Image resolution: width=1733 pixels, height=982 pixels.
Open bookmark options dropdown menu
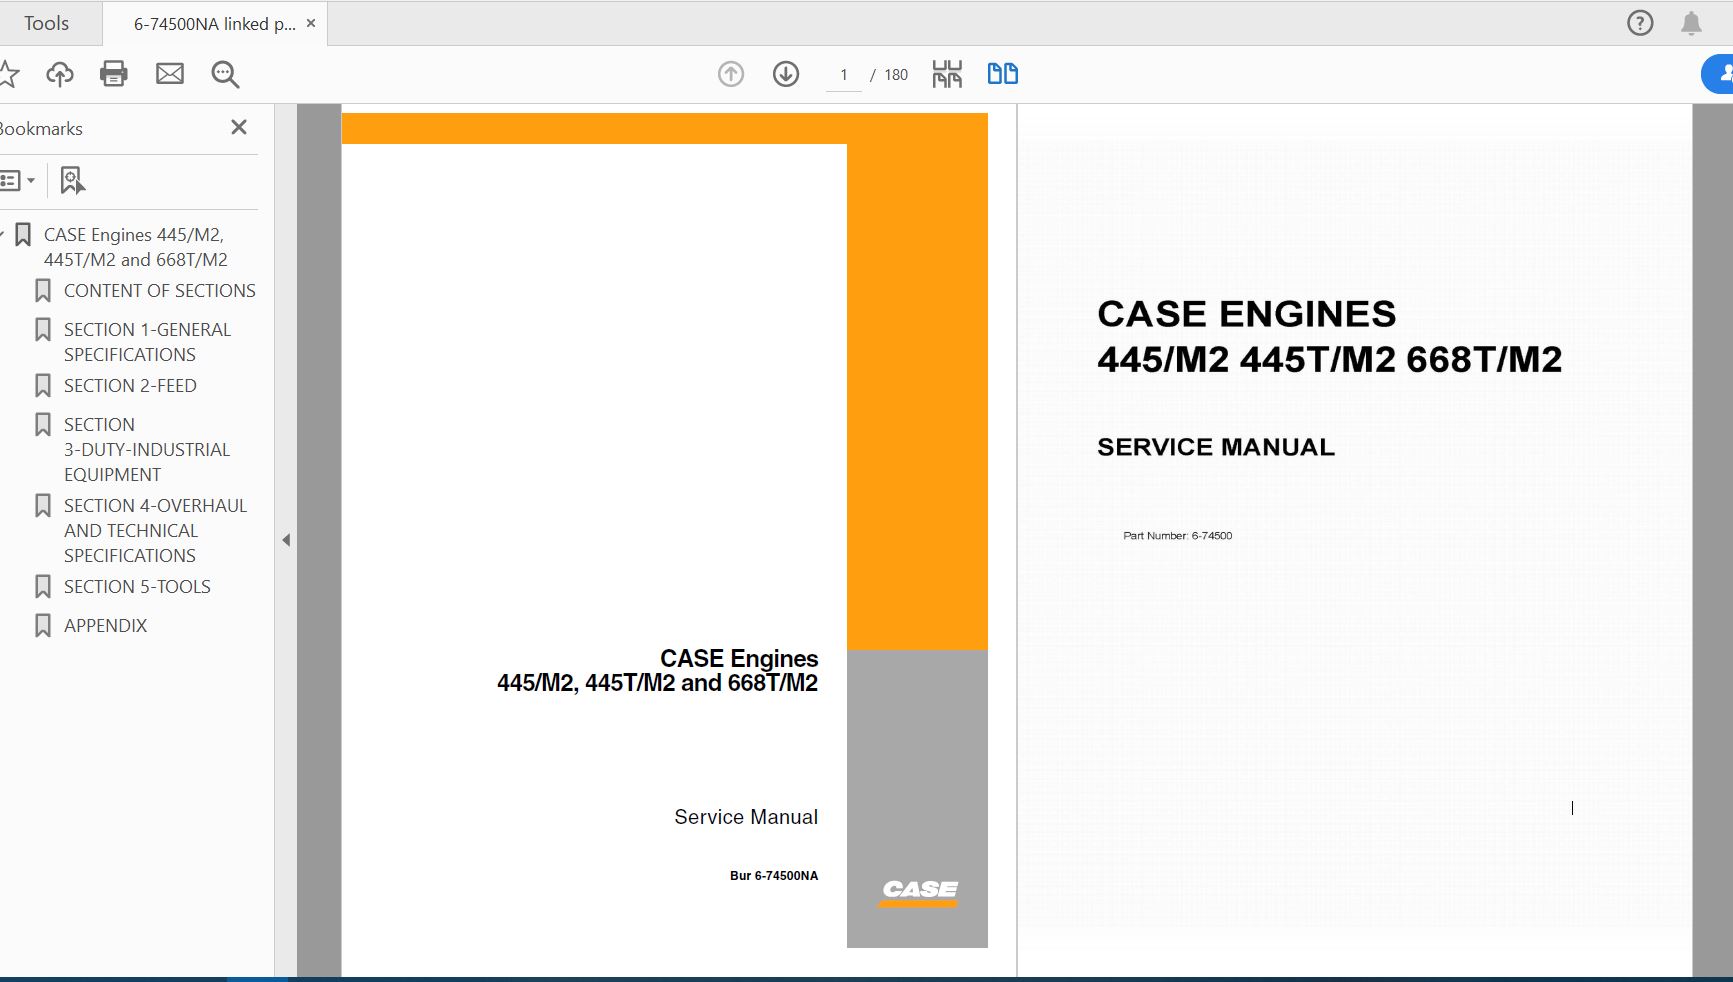point(18,181)
